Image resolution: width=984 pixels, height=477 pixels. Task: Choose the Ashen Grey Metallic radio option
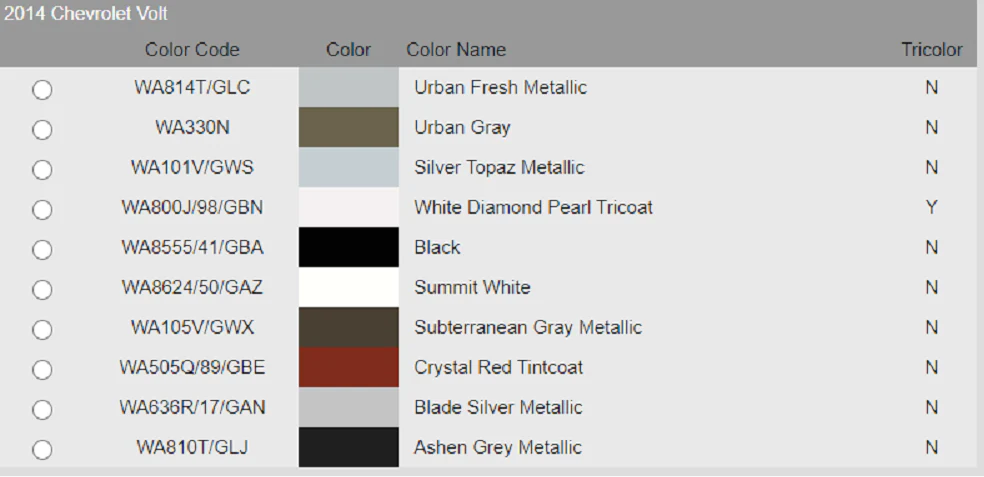(x=42, y=450)
